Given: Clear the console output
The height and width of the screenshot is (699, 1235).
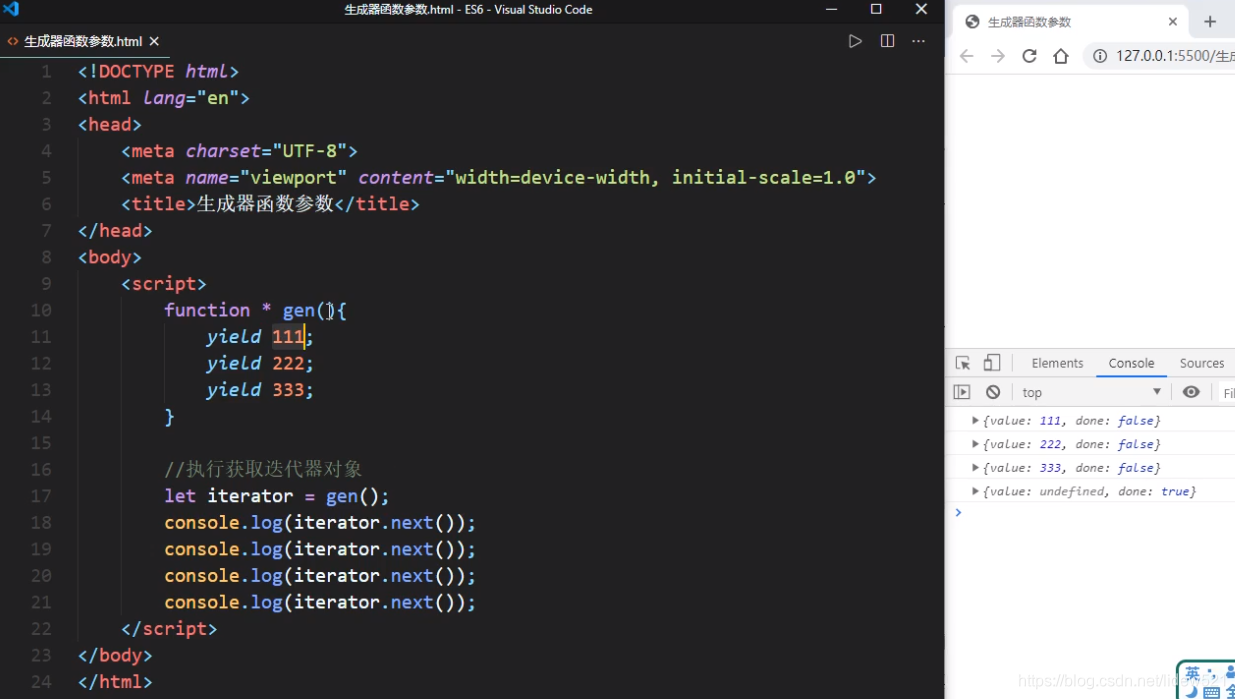Looking at the screenshot, I should tap(993, 392).
